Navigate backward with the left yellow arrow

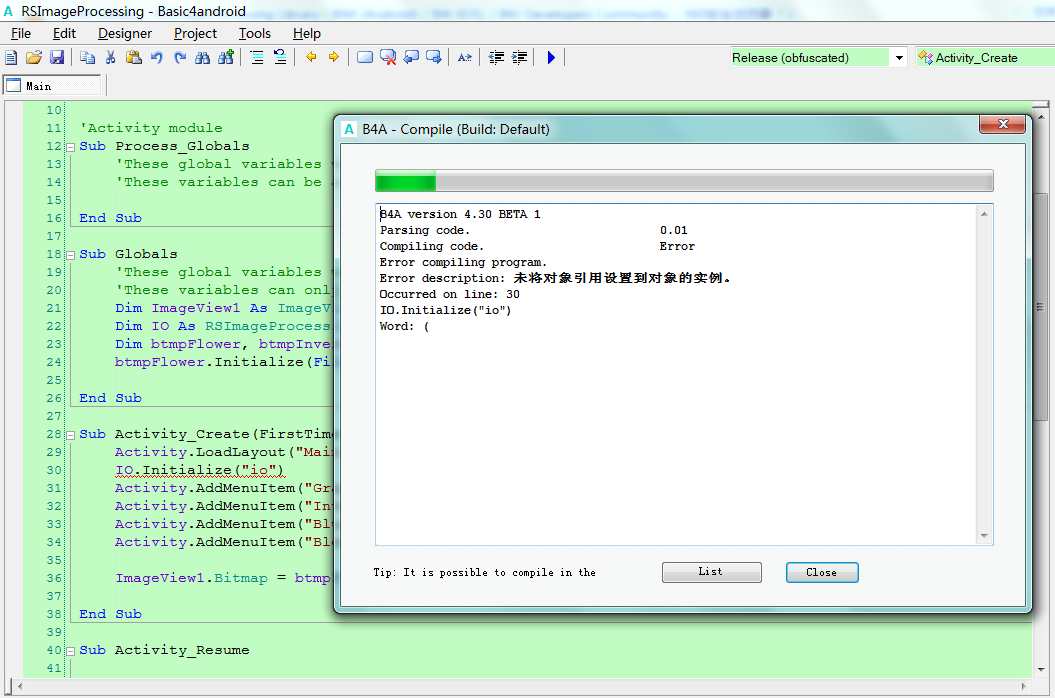click(311, 58)
